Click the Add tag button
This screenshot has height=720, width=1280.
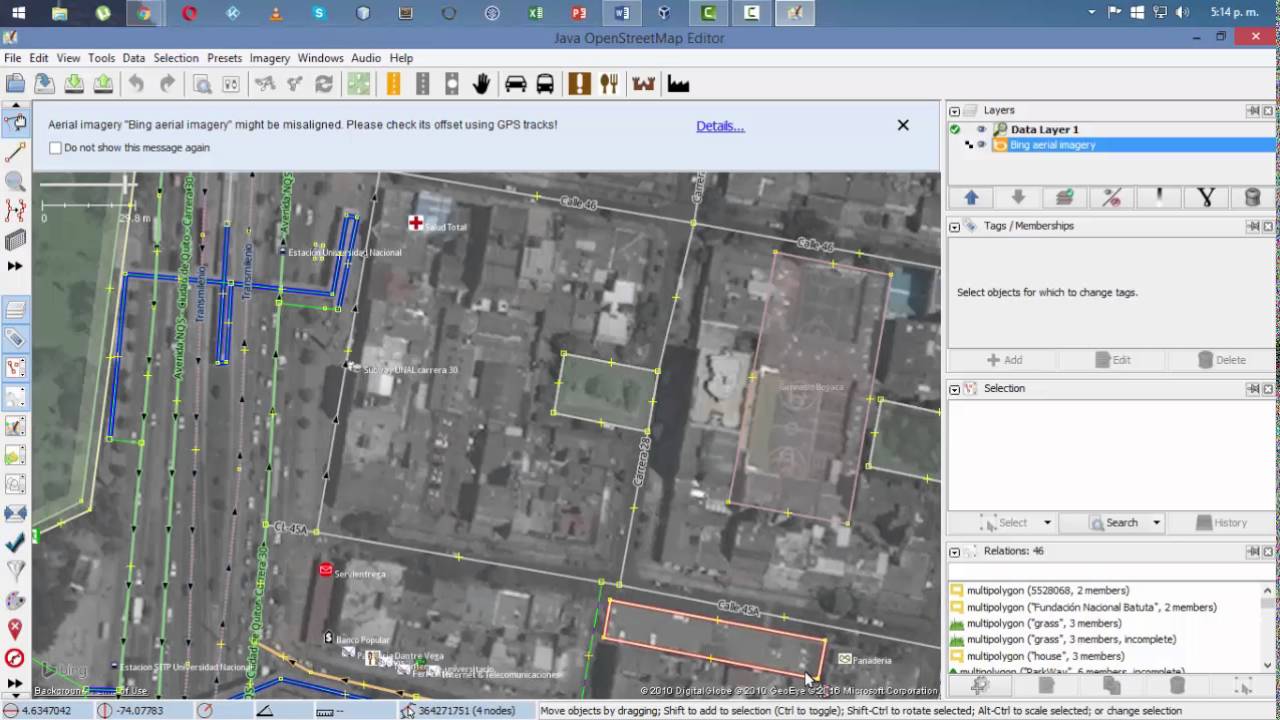[1003, 360]
